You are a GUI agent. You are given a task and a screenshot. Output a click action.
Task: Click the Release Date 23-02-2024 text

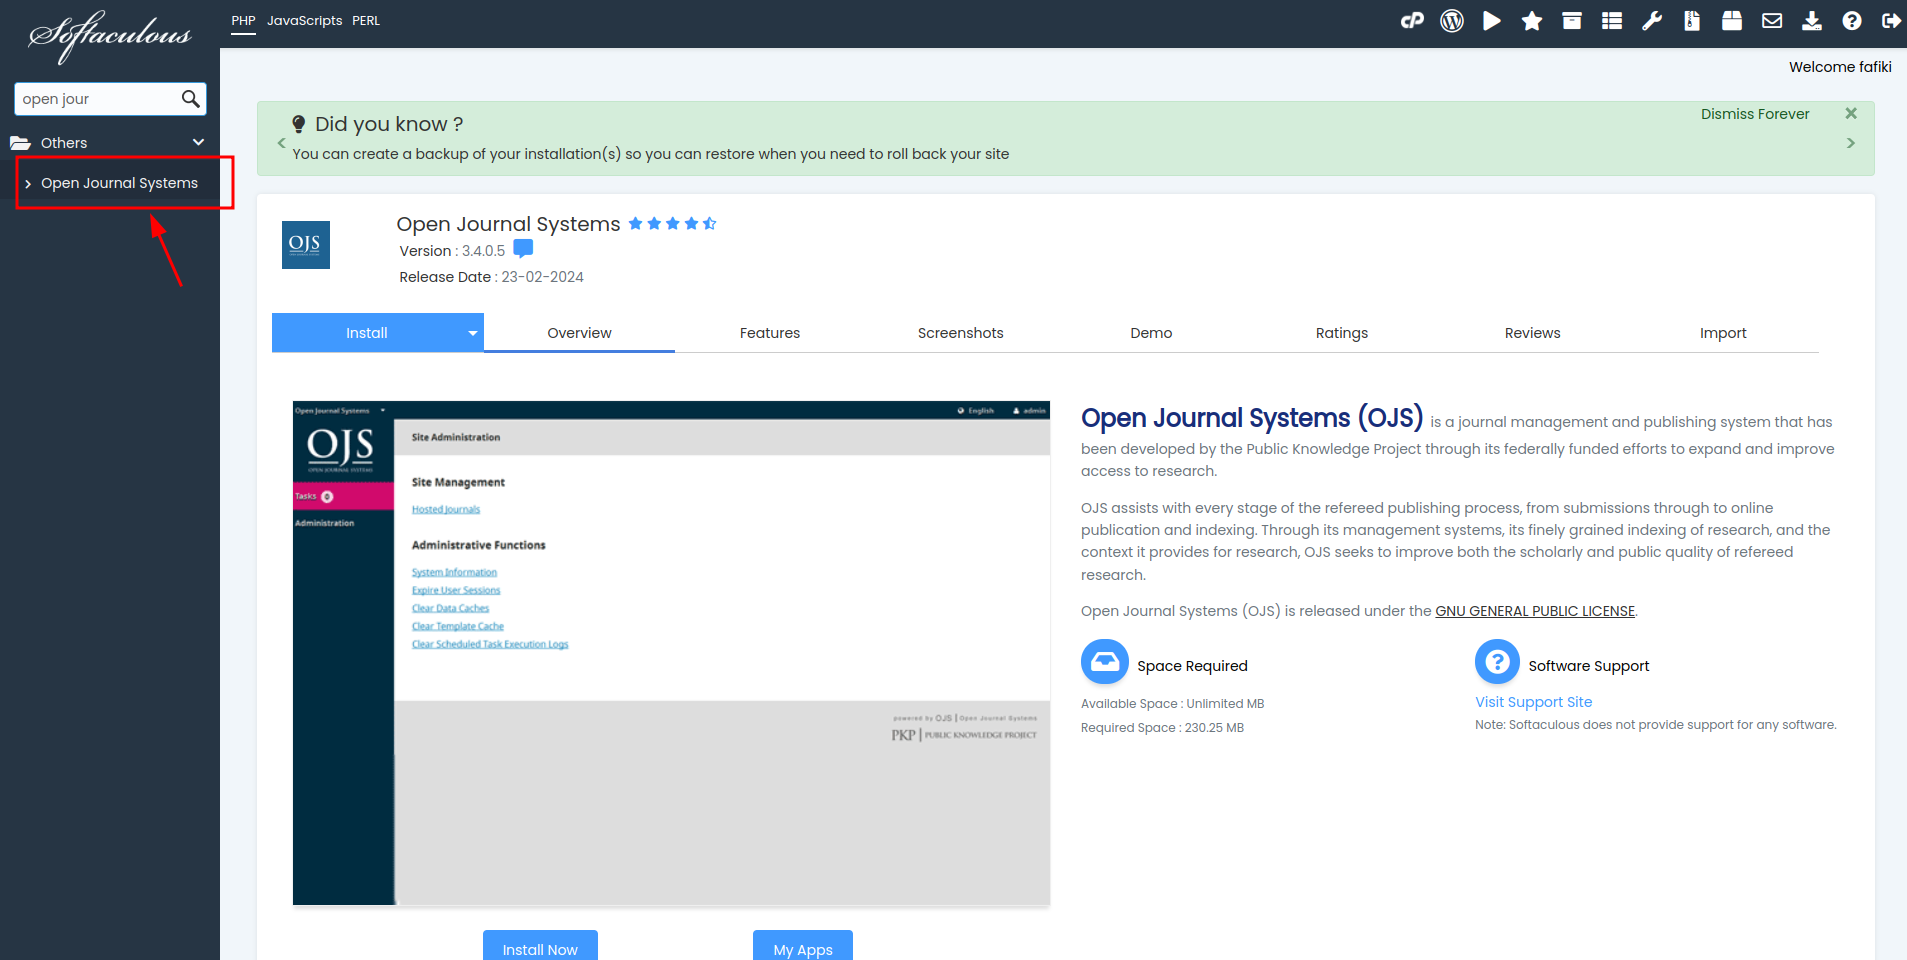[x=491, y=277]
